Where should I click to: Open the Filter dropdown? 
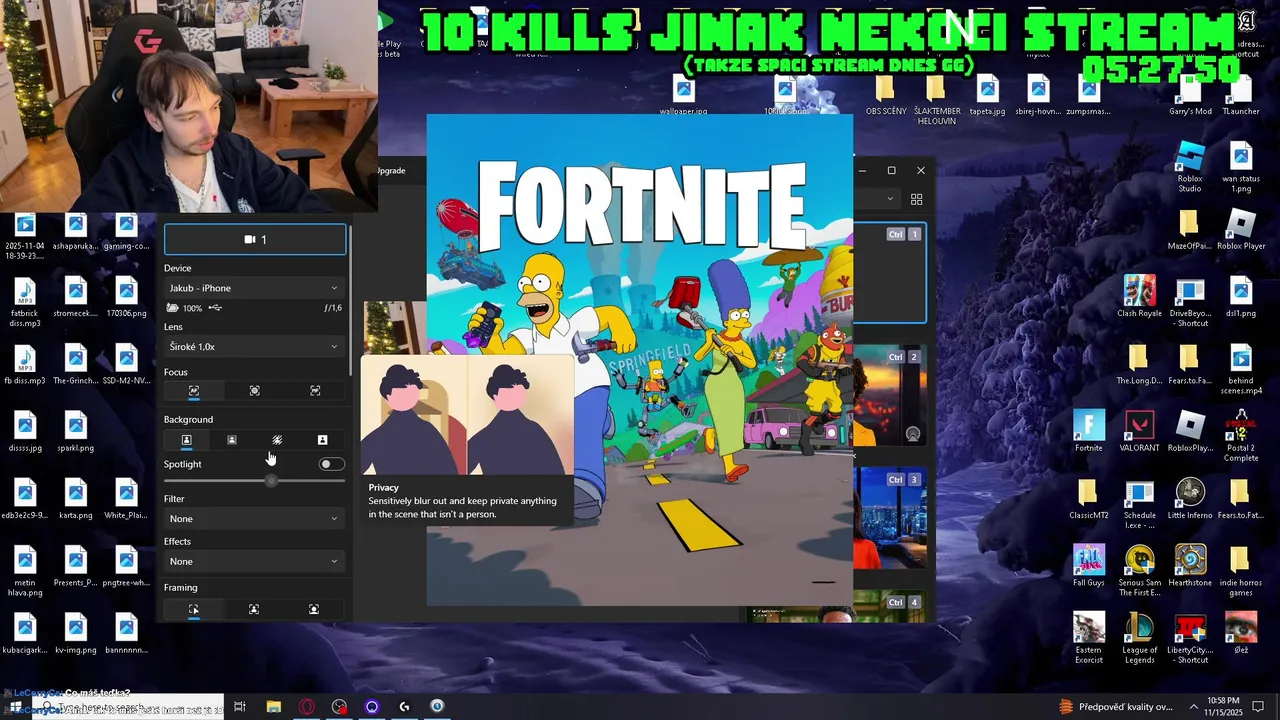pyautogui.click(x=254, y=519)
